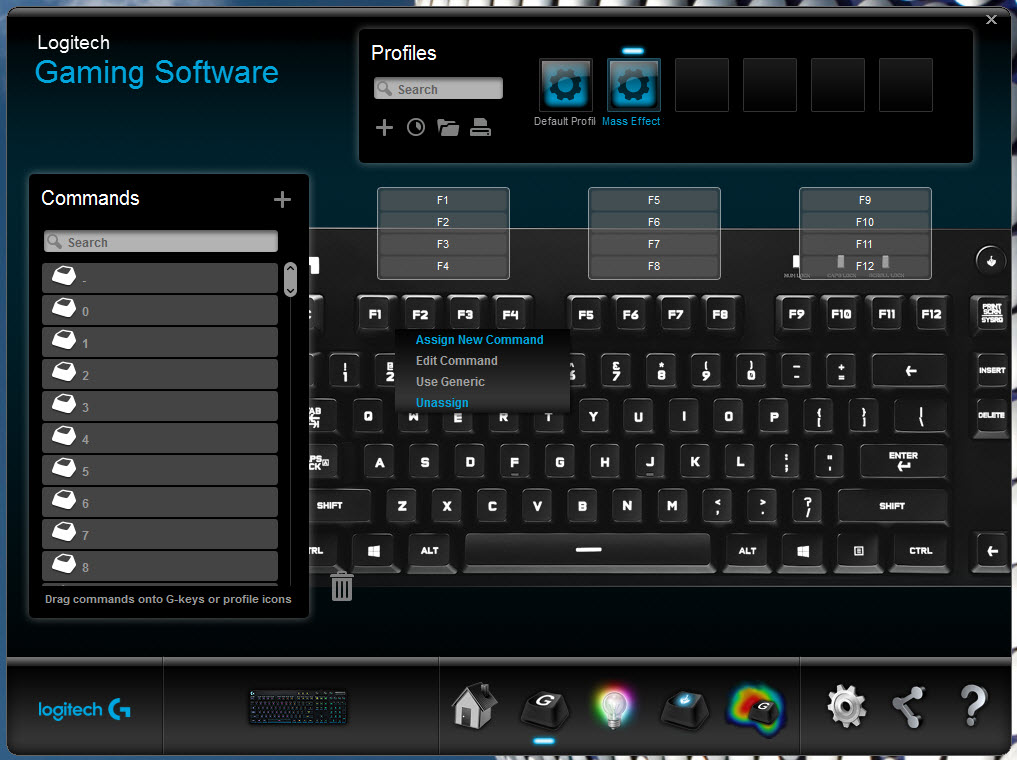
Task: Click the F1 key on keyboard image
Action: [375, 314]
